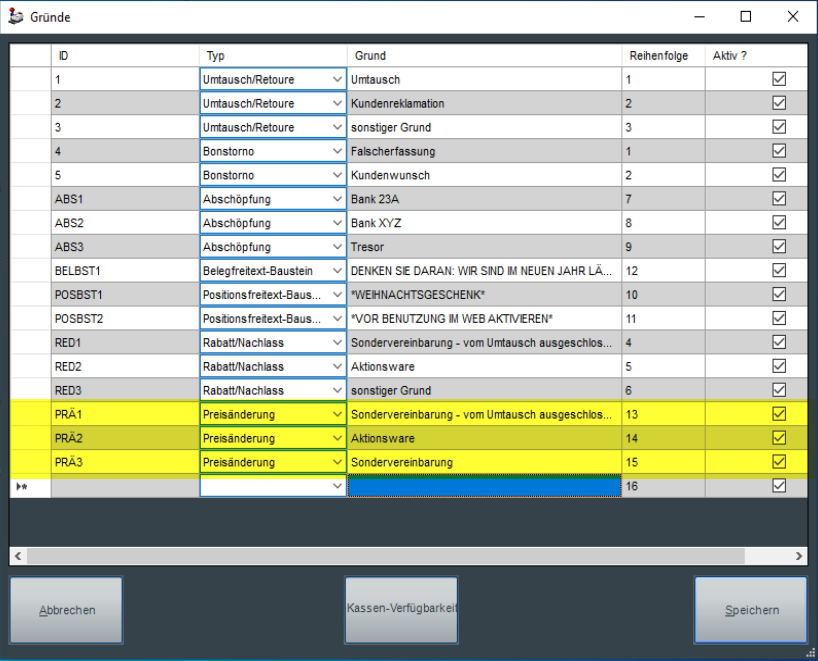Open Typ dropdown for ID 1 row

pyautogui.click(x=336, y=79)
